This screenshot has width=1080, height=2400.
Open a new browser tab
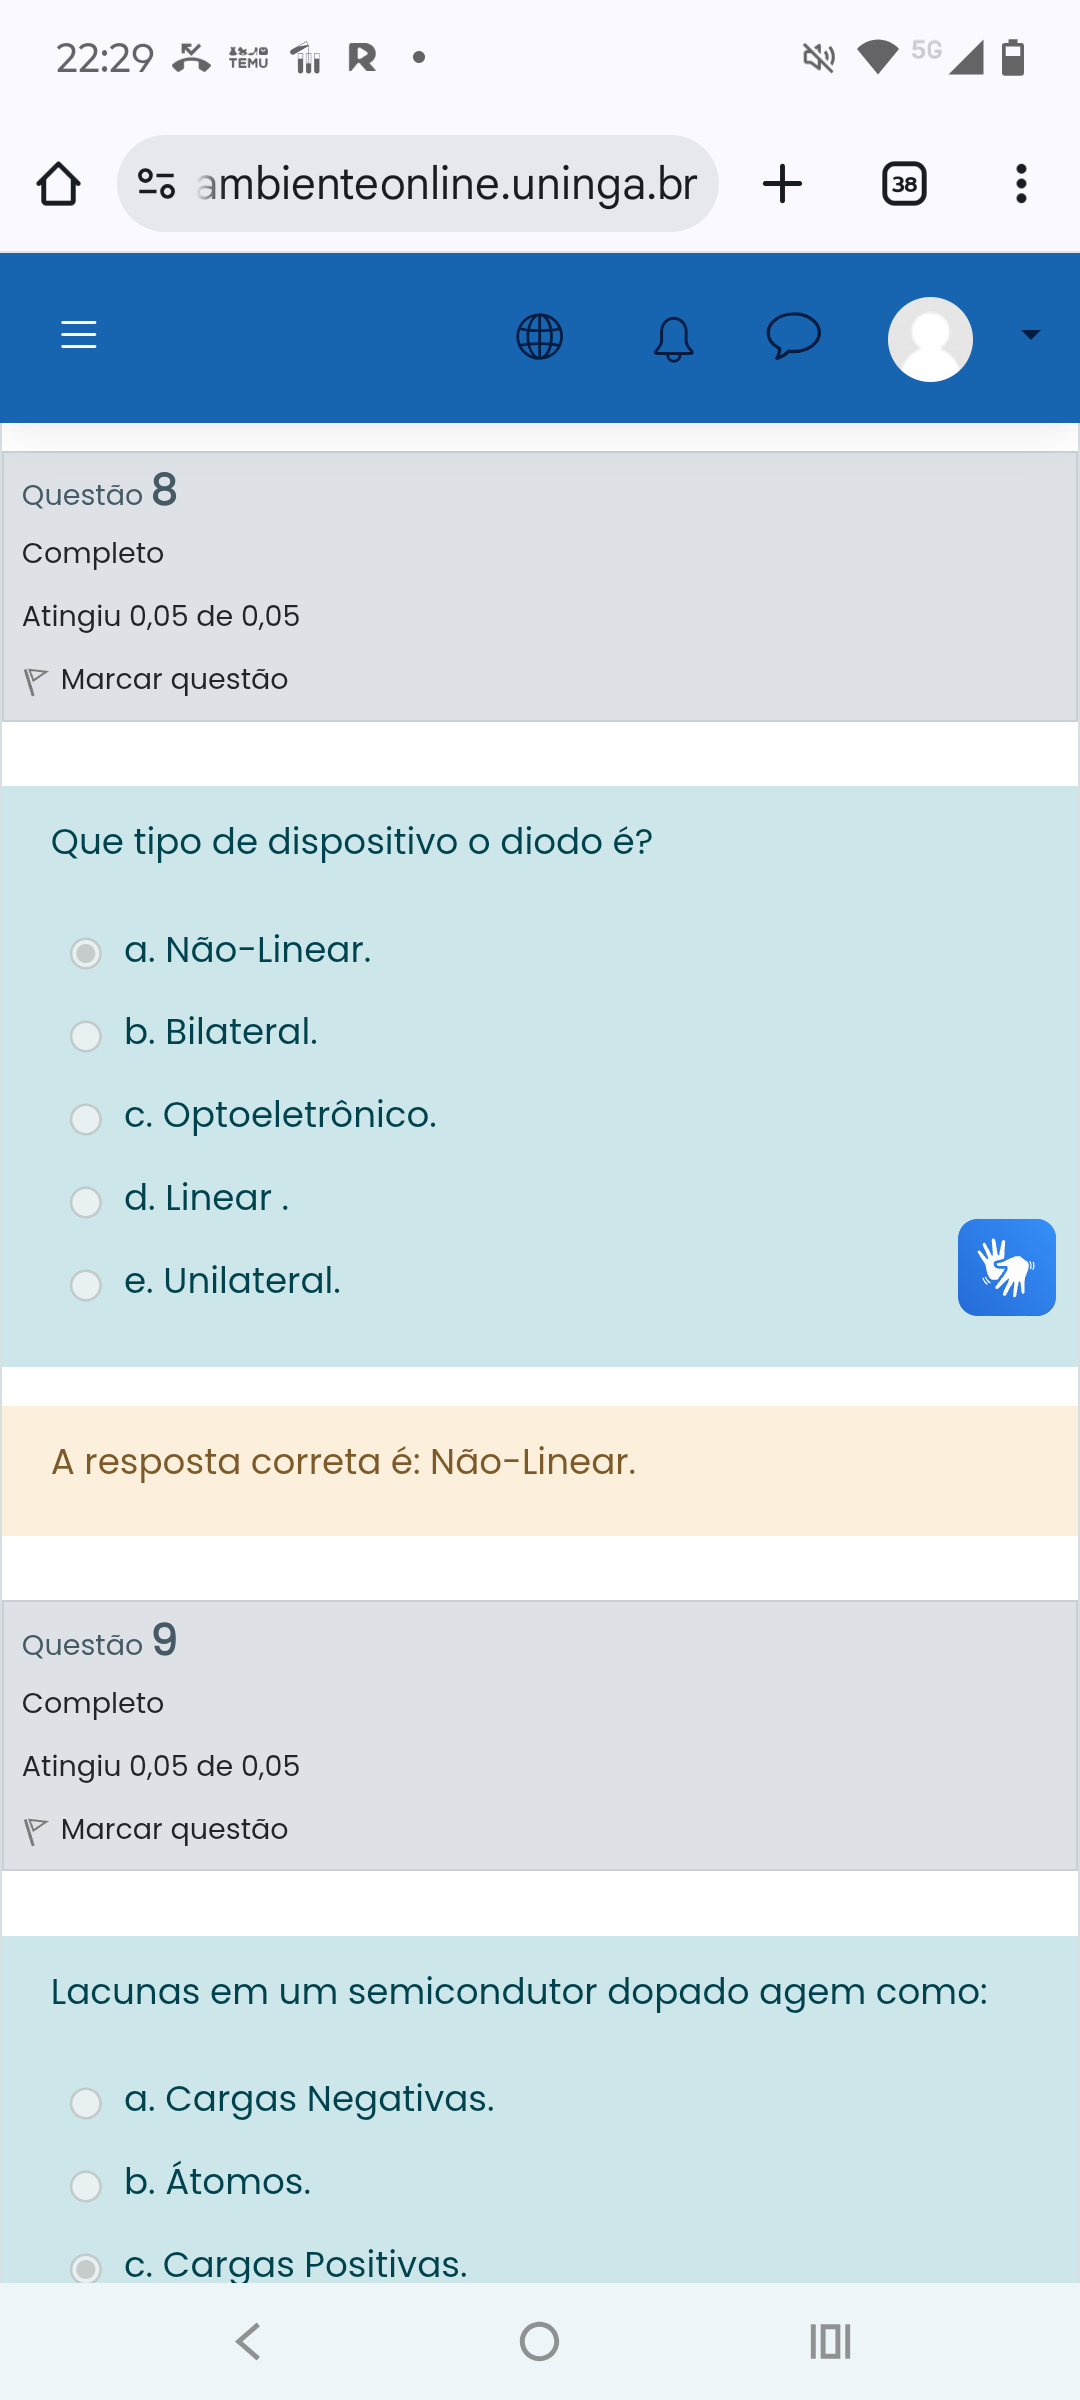tap(782, 184)
